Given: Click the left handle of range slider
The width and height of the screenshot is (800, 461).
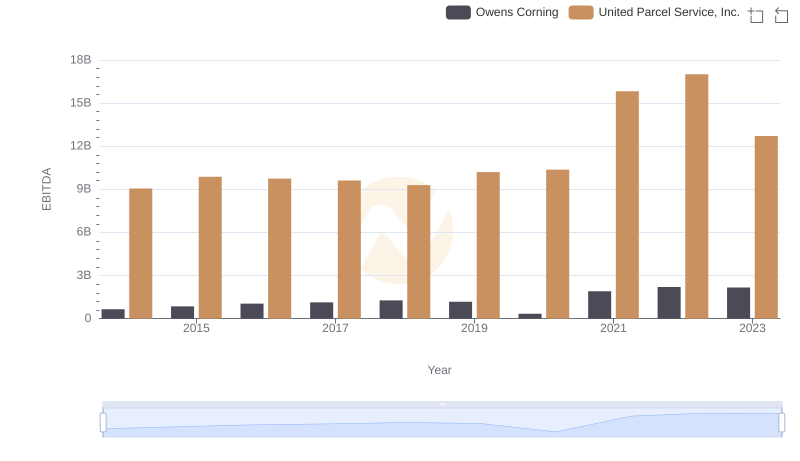Looking at the screenshot, I should [103, 423].
